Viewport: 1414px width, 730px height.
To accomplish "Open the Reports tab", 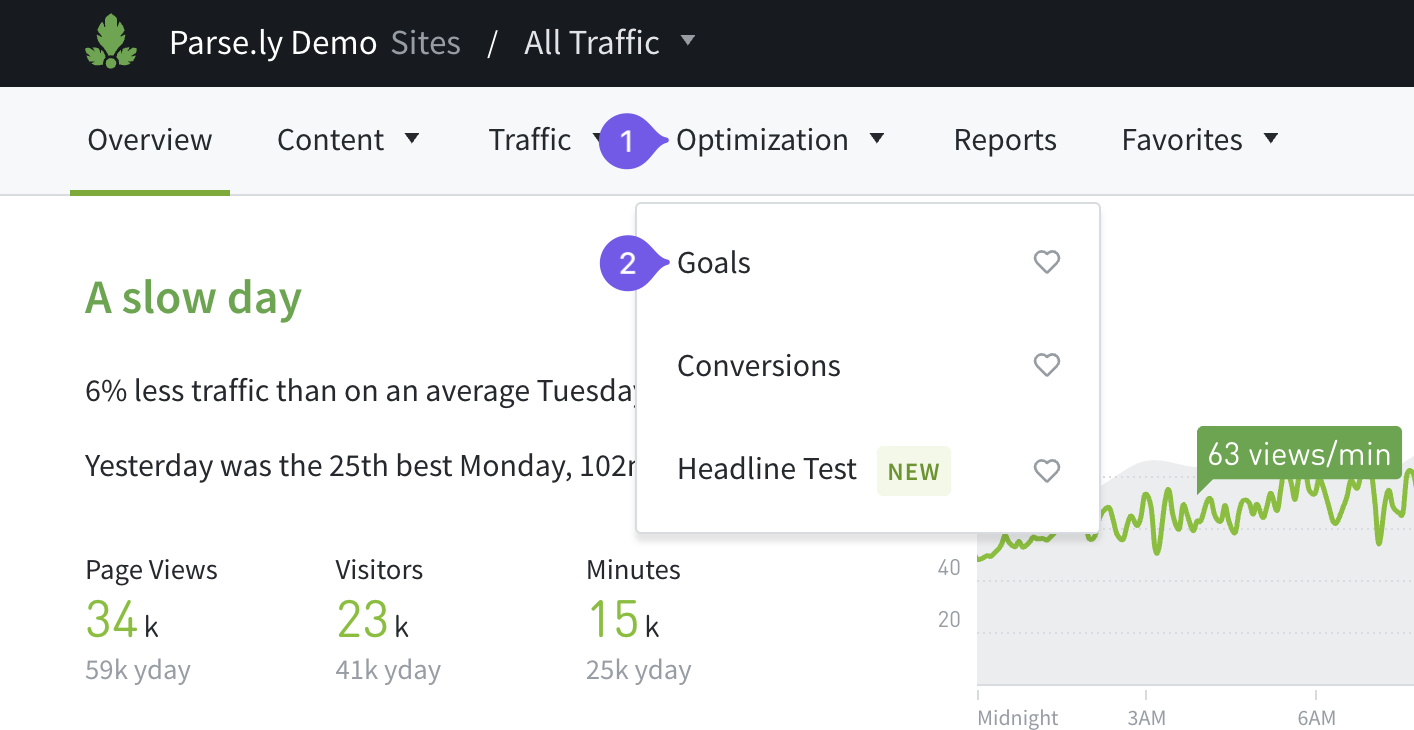I will (x=1005, y=140).
